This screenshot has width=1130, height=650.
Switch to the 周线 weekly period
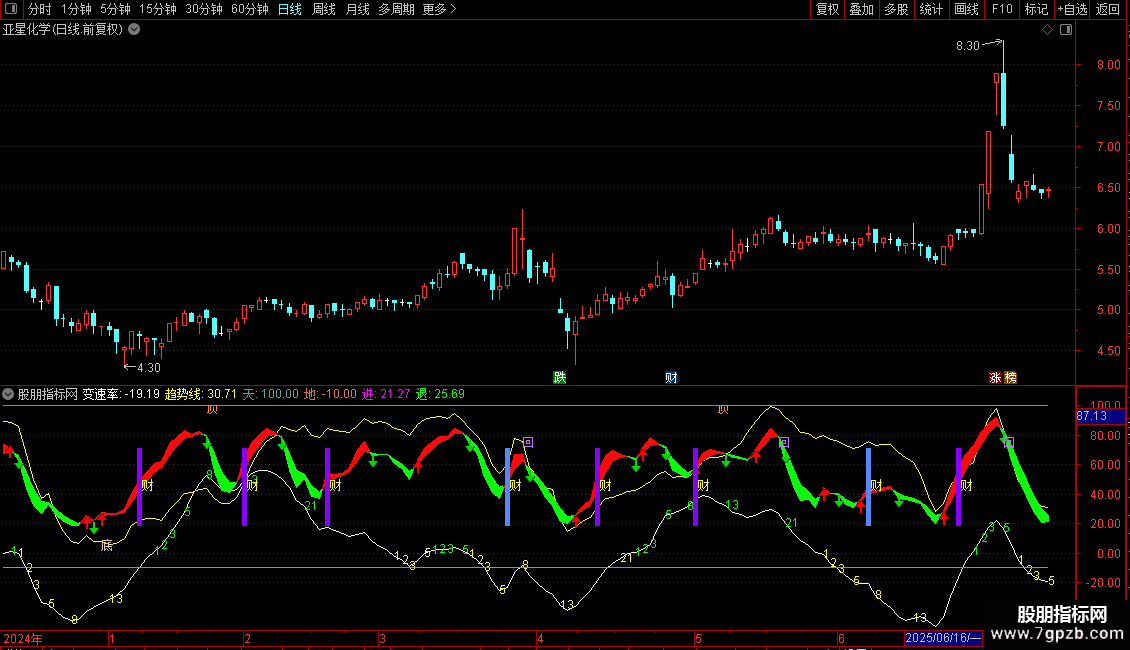323,9
